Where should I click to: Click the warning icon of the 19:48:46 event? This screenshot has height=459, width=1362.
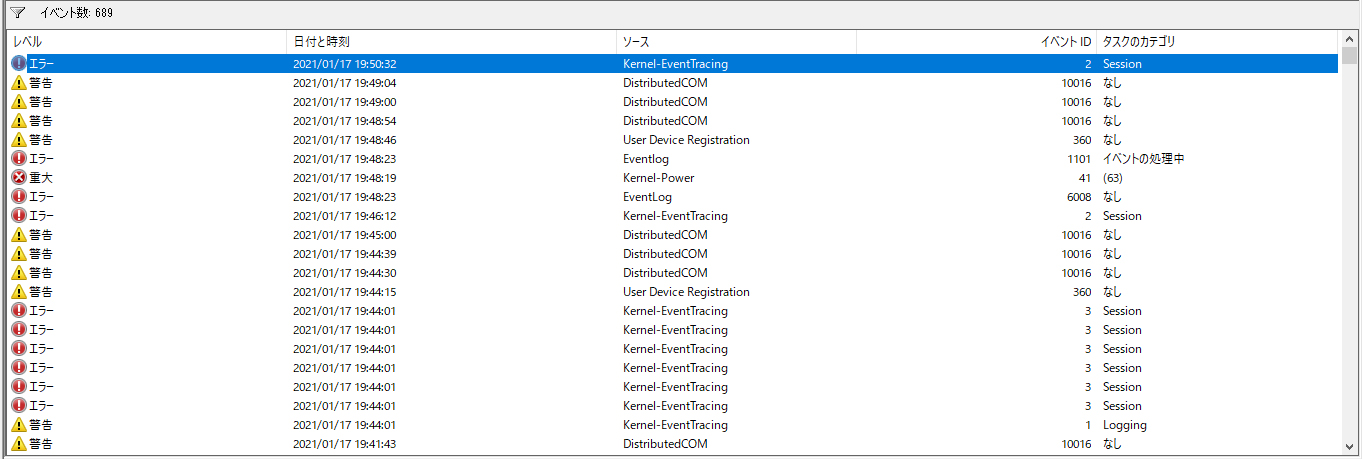[19, 140]
